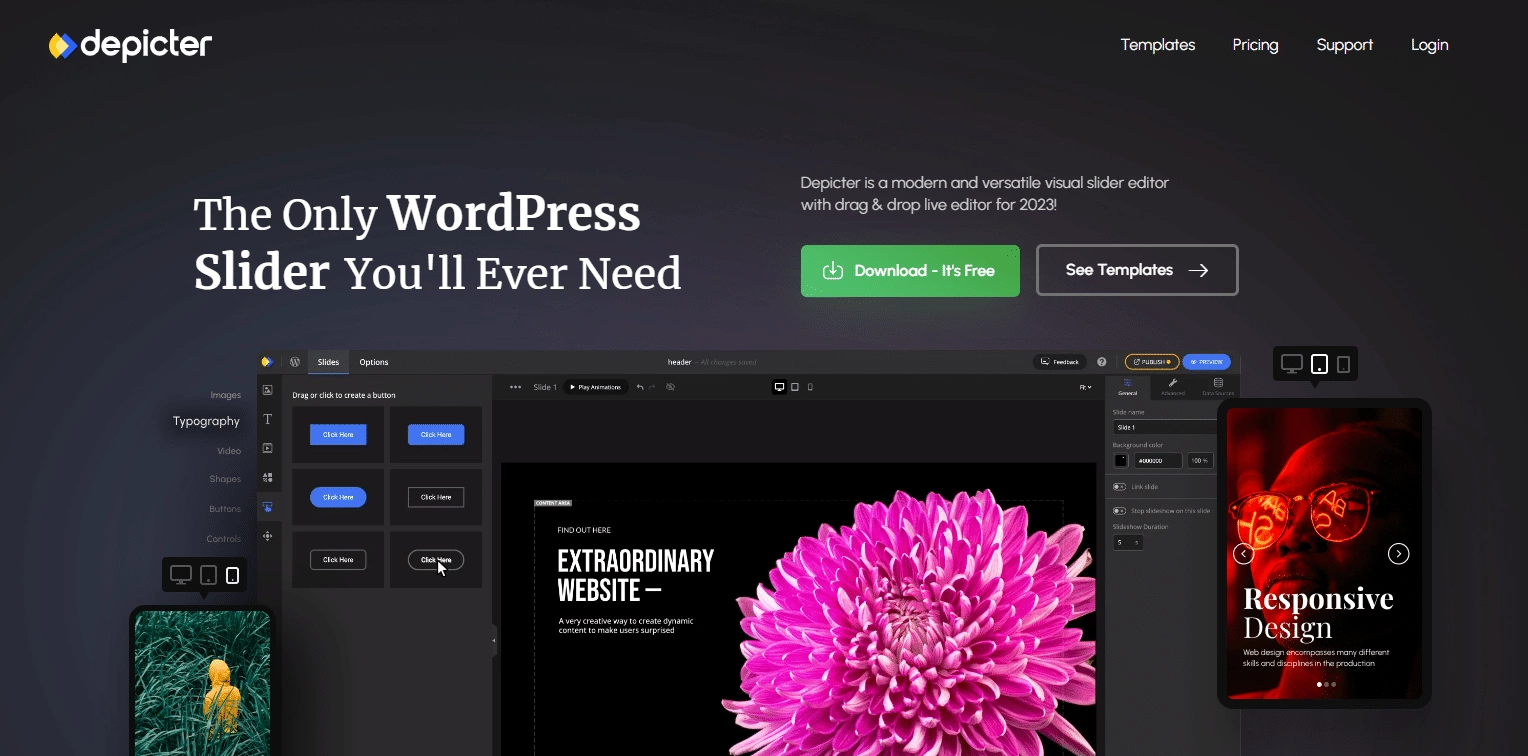Click the See Templates button

tap(1137, 270)
